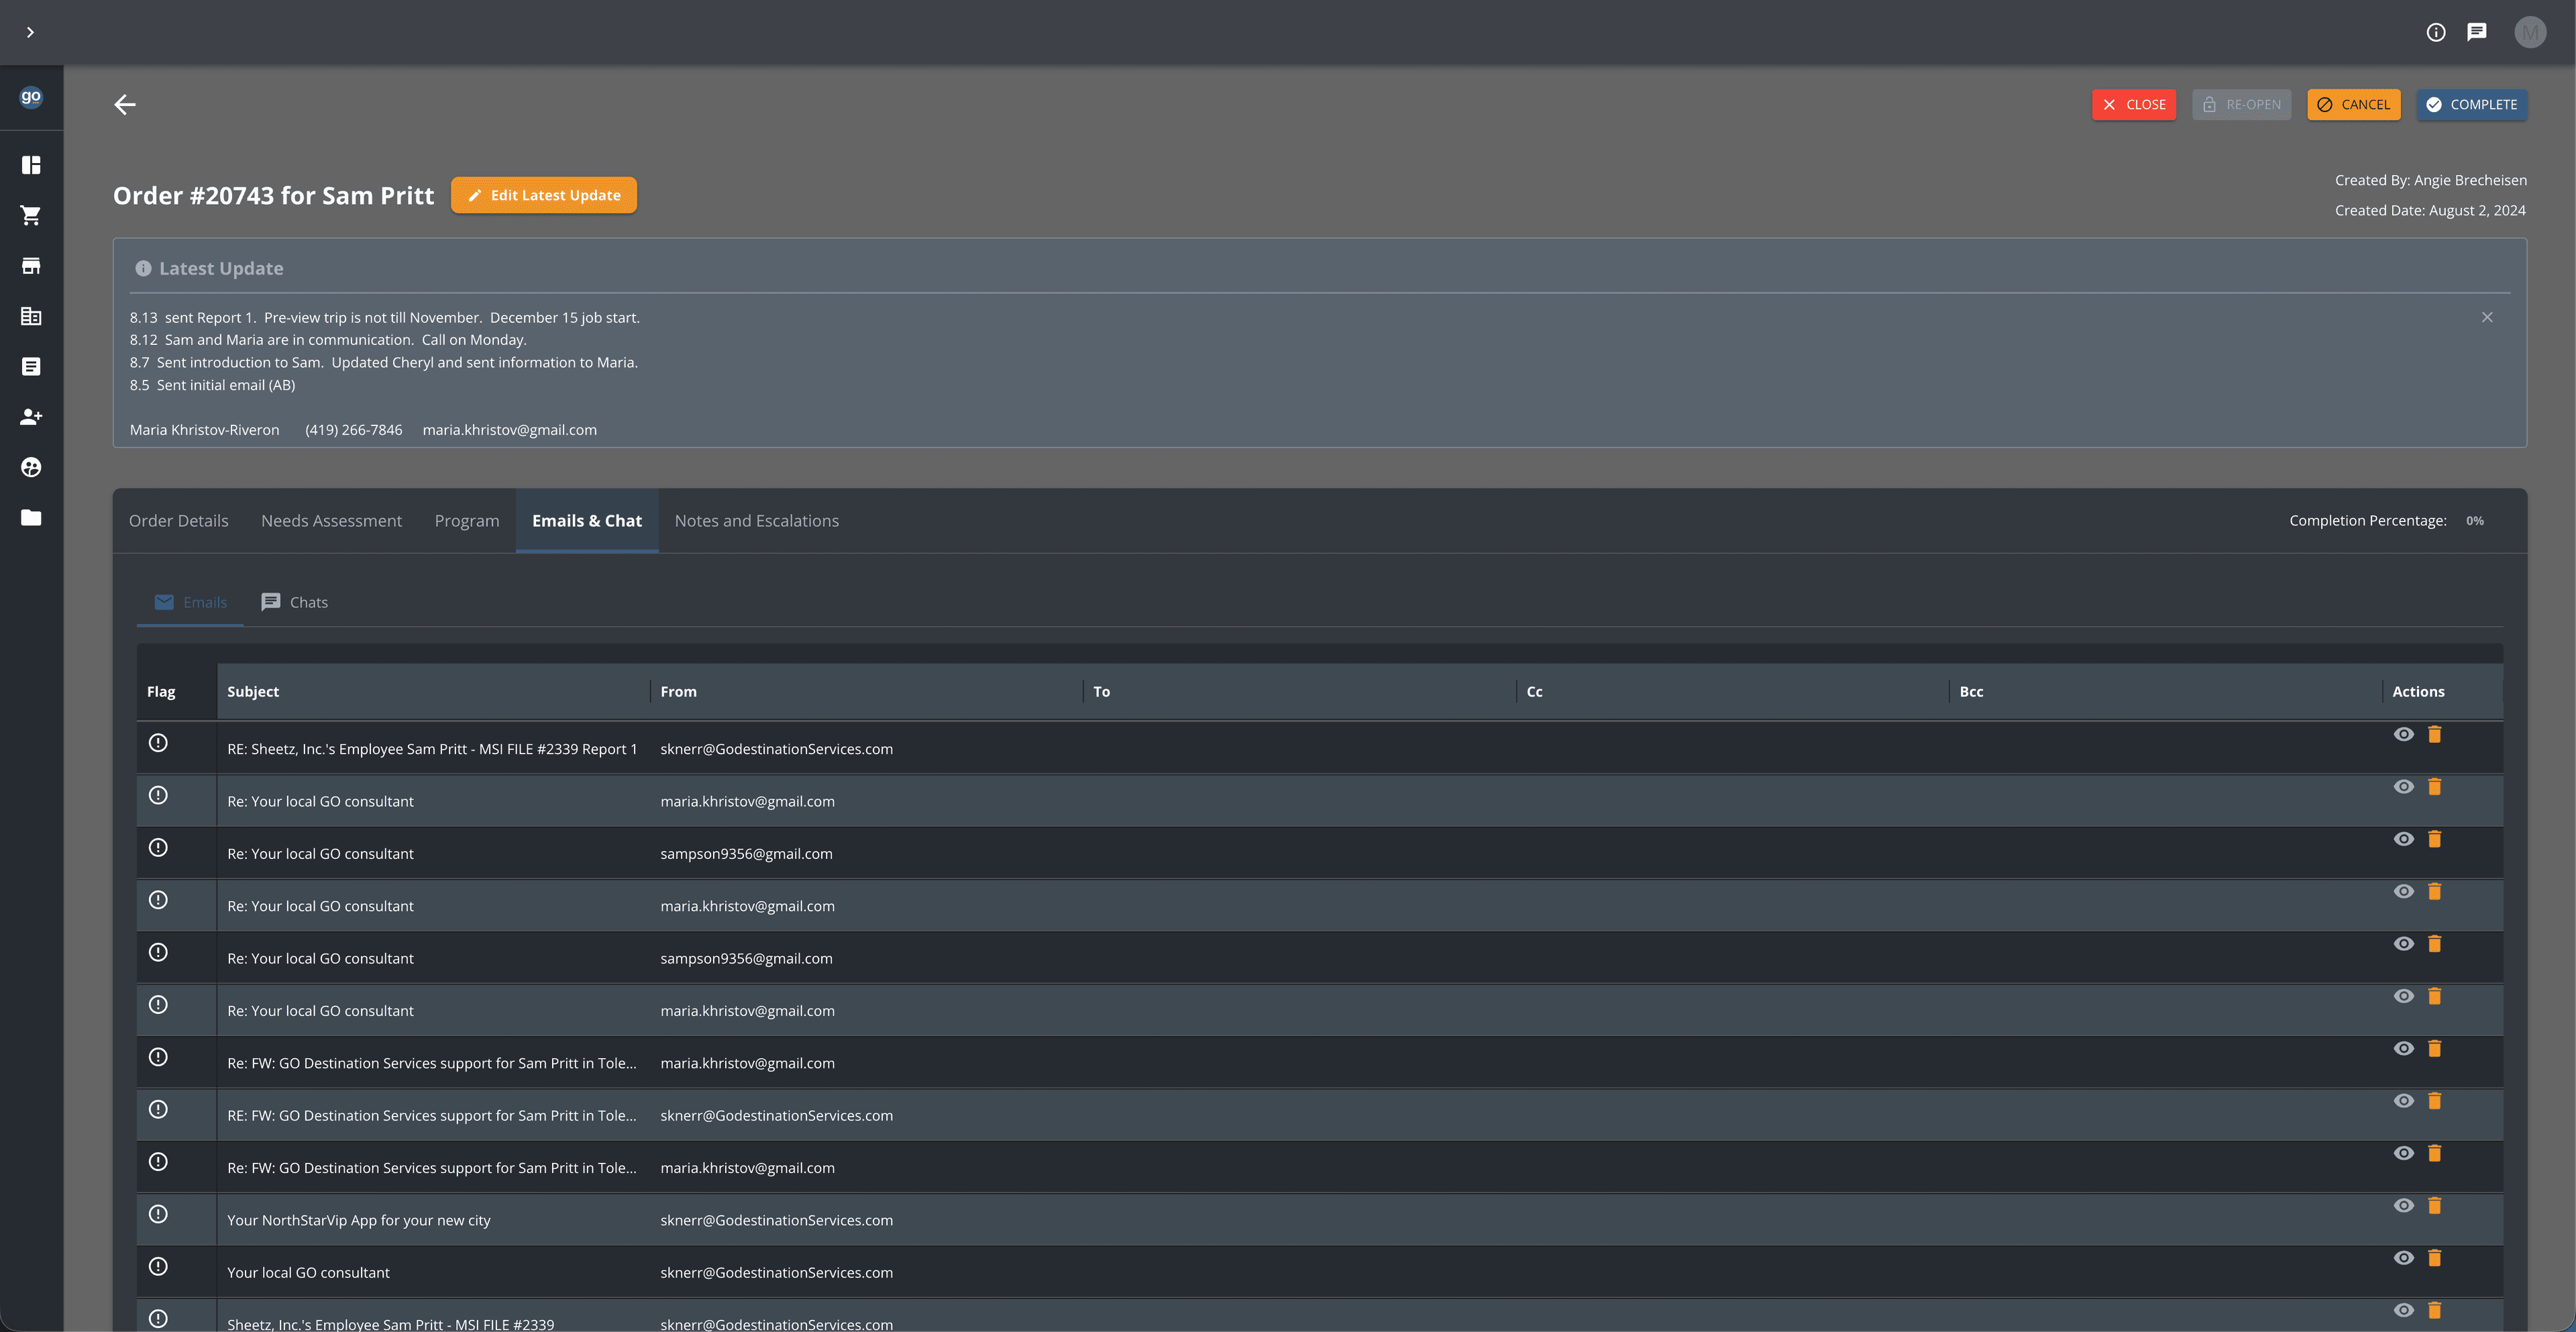Select the 'RE: Sheetz, Inc.'s Employee Sam Pritt - MSI FILE #2339 Report 1' subject

click(432, 749)
